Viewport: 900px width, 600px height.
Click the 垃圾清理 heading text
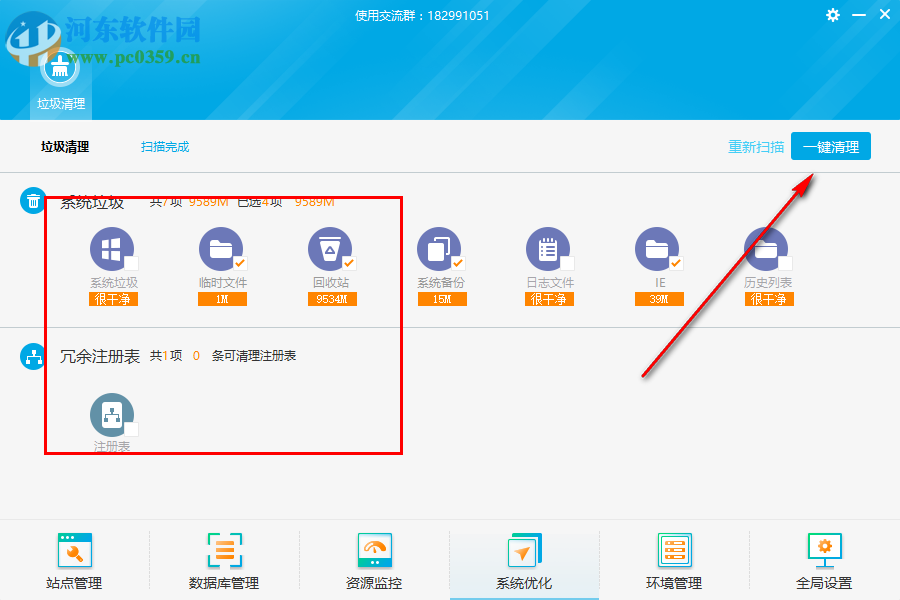coord(65,147)
